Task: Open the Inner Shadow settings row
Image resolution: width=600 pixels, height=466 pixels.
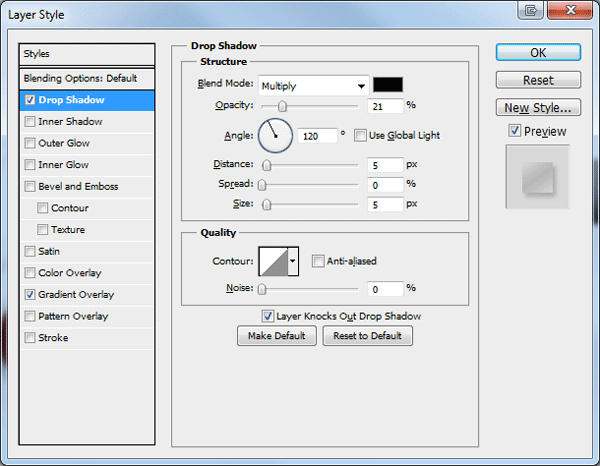Action: tap(87, 122)
